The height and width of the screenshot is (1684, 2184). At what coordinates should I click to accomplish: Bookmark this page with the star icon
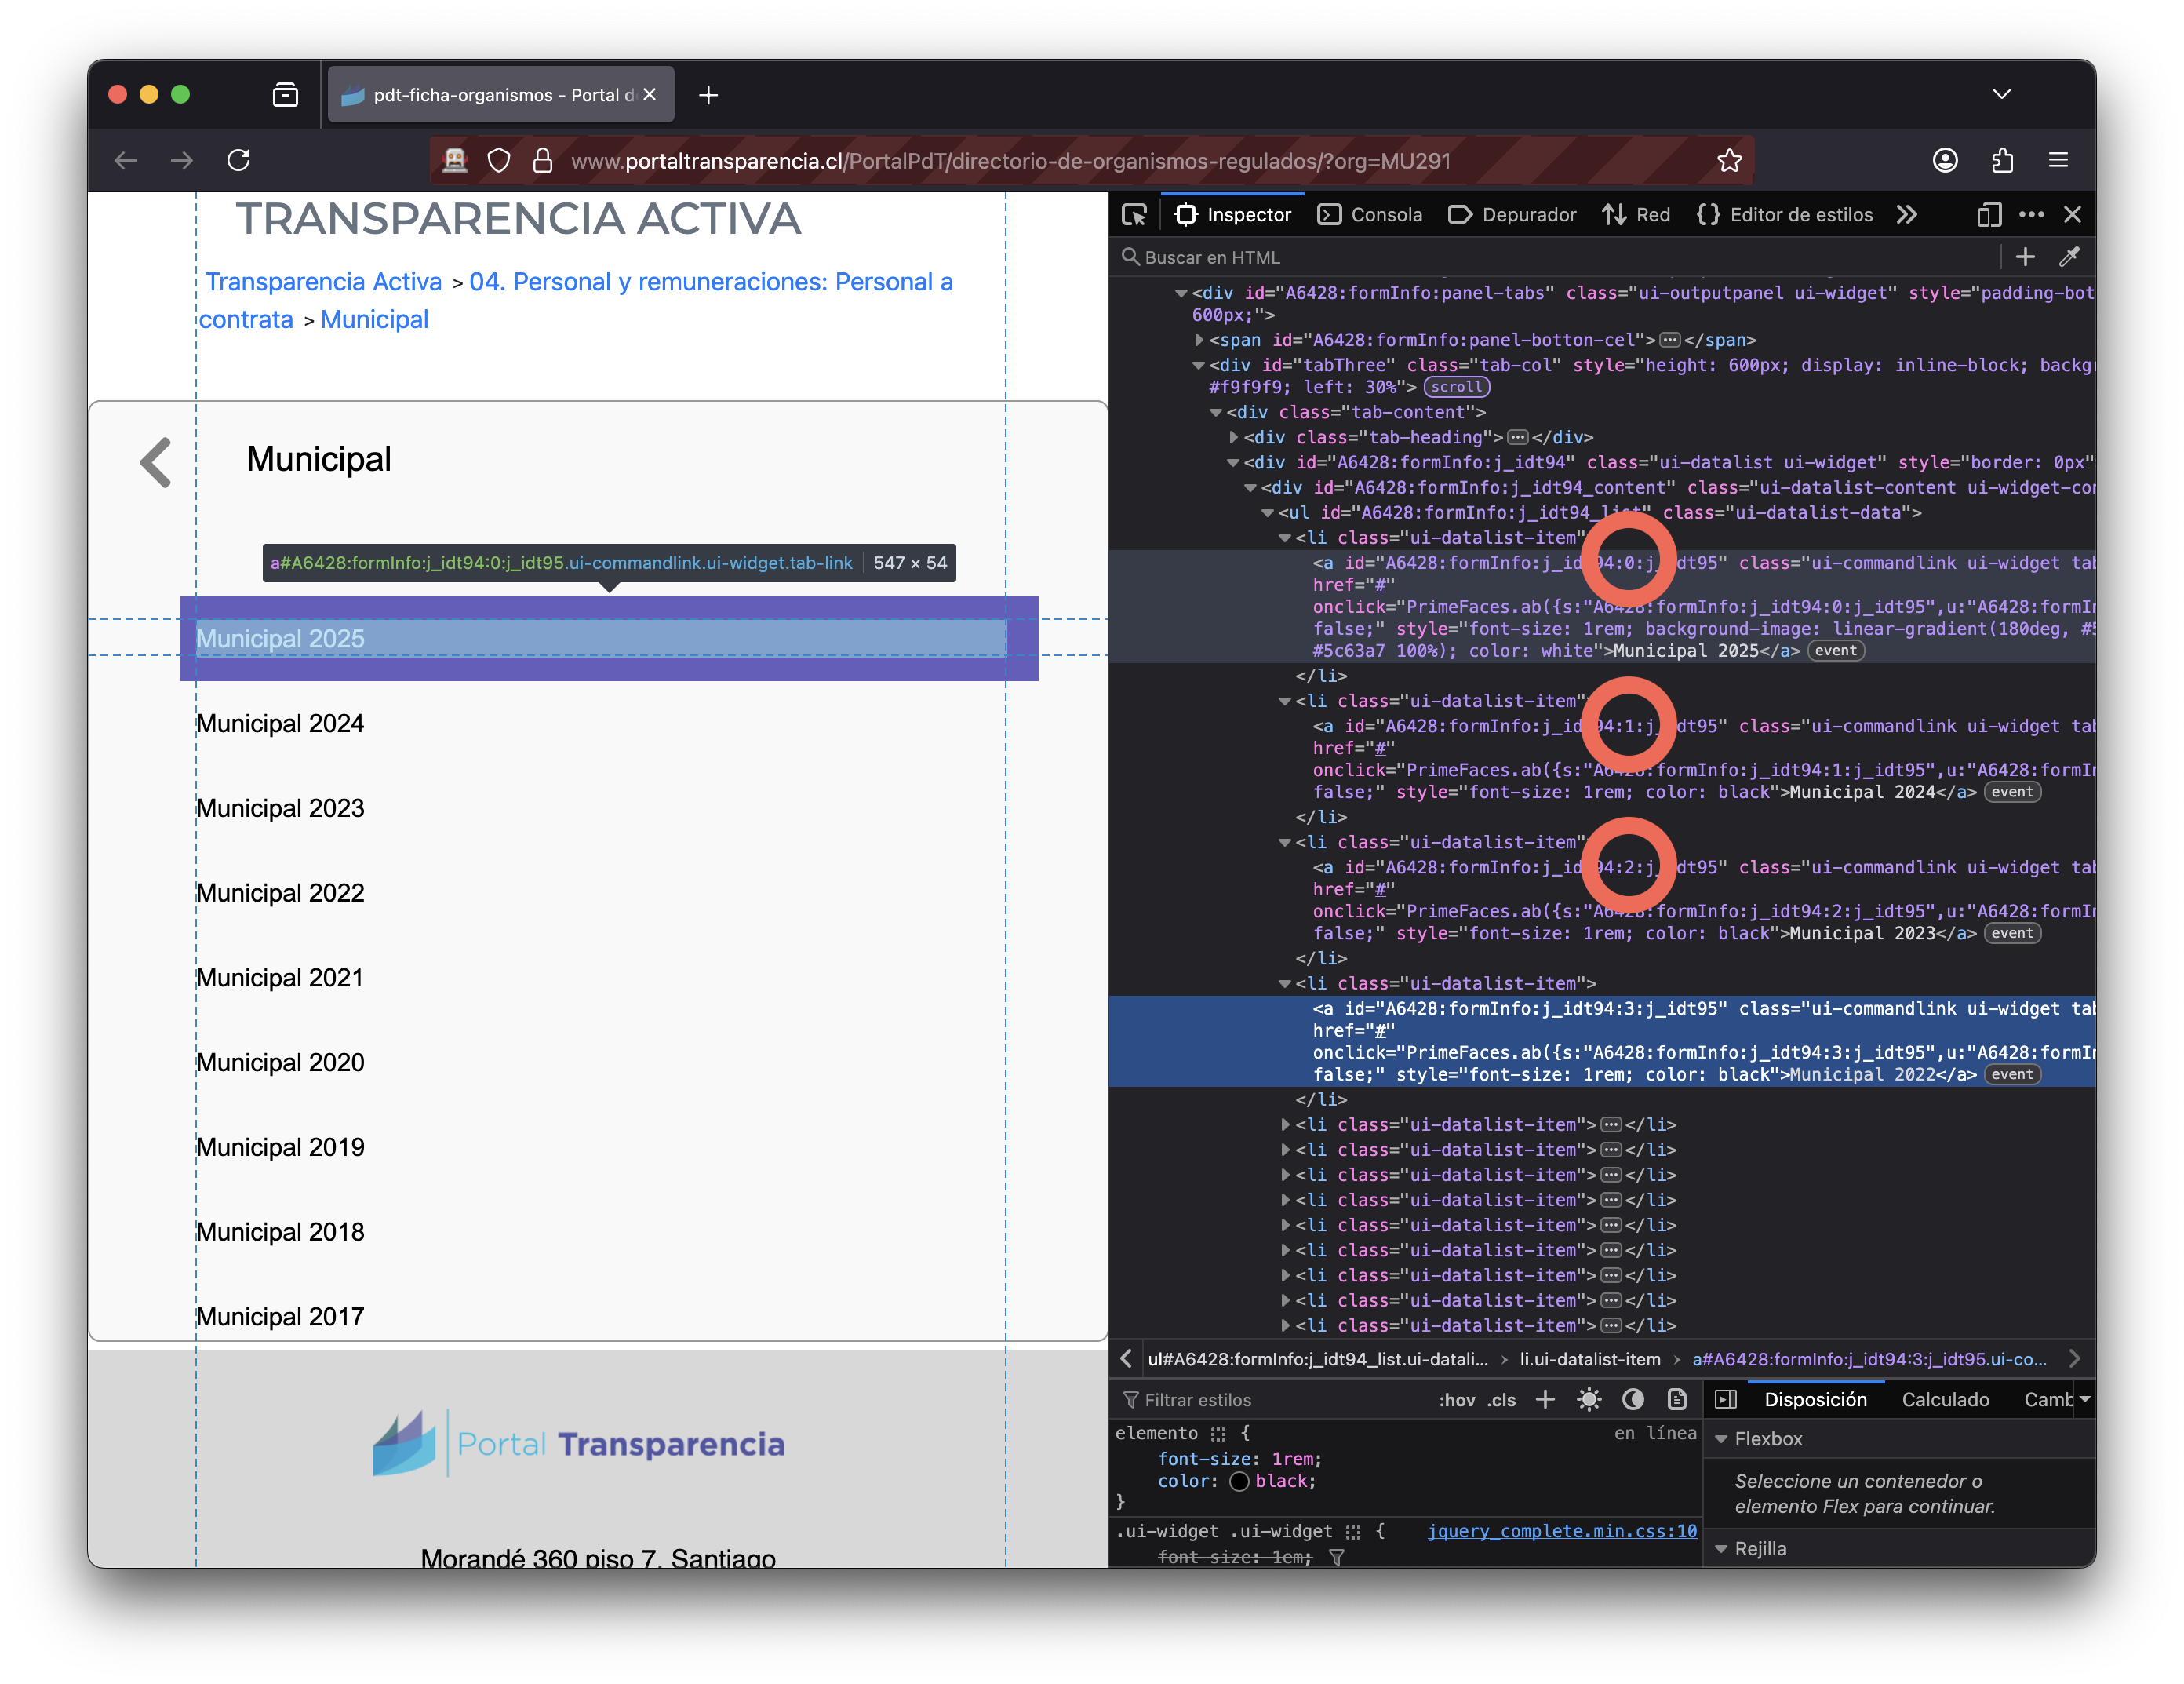coord(1729,160)
